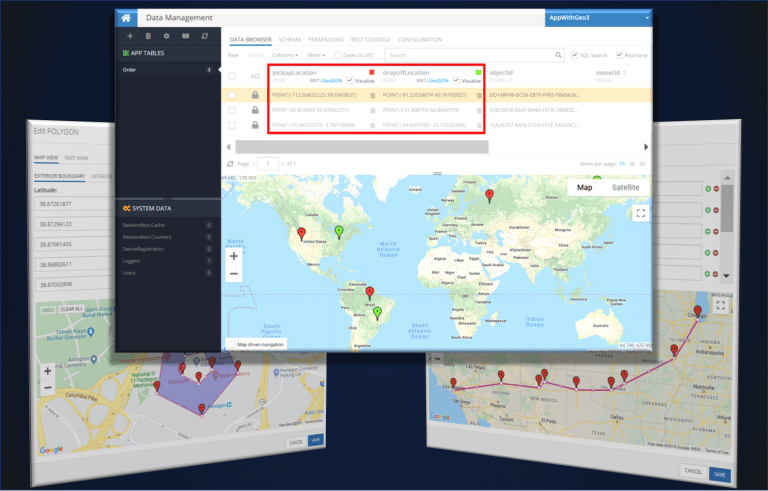
Task: Toggle the SQL Search checkbox
Action: click(575, 55)
